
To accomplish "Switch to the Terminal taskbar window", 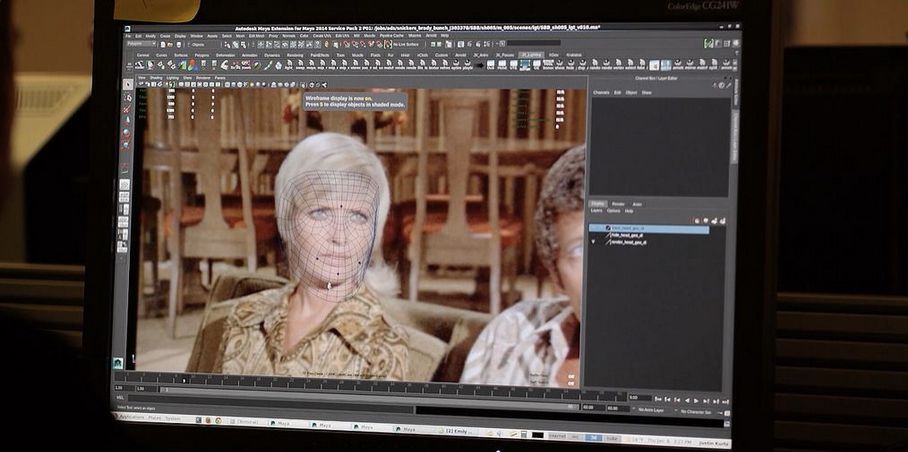I will 244,421.
